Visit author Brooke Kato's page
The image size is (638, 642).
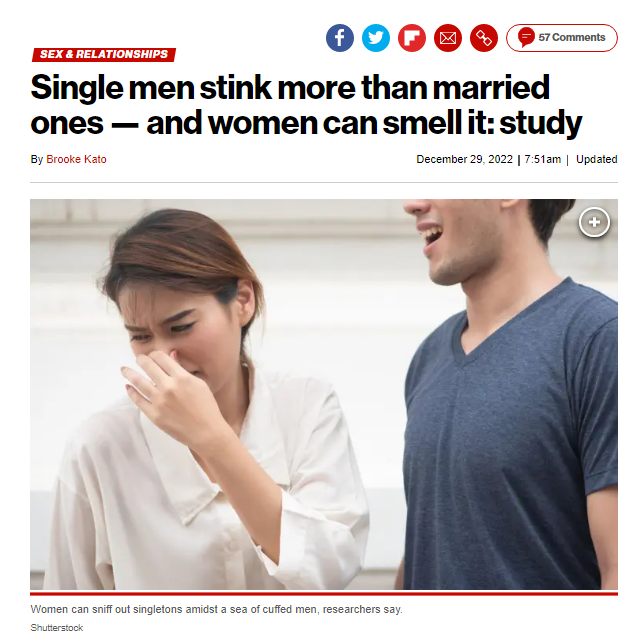(x=76, y=159)
